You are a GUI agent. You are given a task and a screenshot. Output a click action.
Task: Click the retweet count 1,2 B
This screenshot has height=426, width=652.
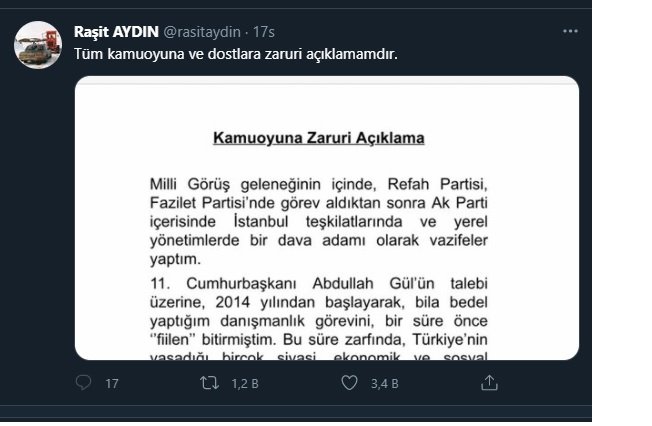point(245,384)
